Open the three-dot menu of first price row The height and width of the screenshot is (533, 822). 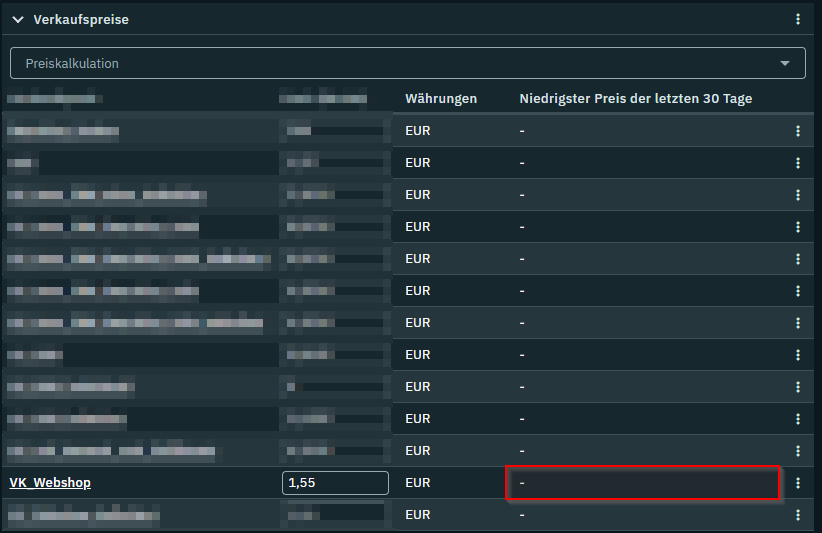pos(797,131)
